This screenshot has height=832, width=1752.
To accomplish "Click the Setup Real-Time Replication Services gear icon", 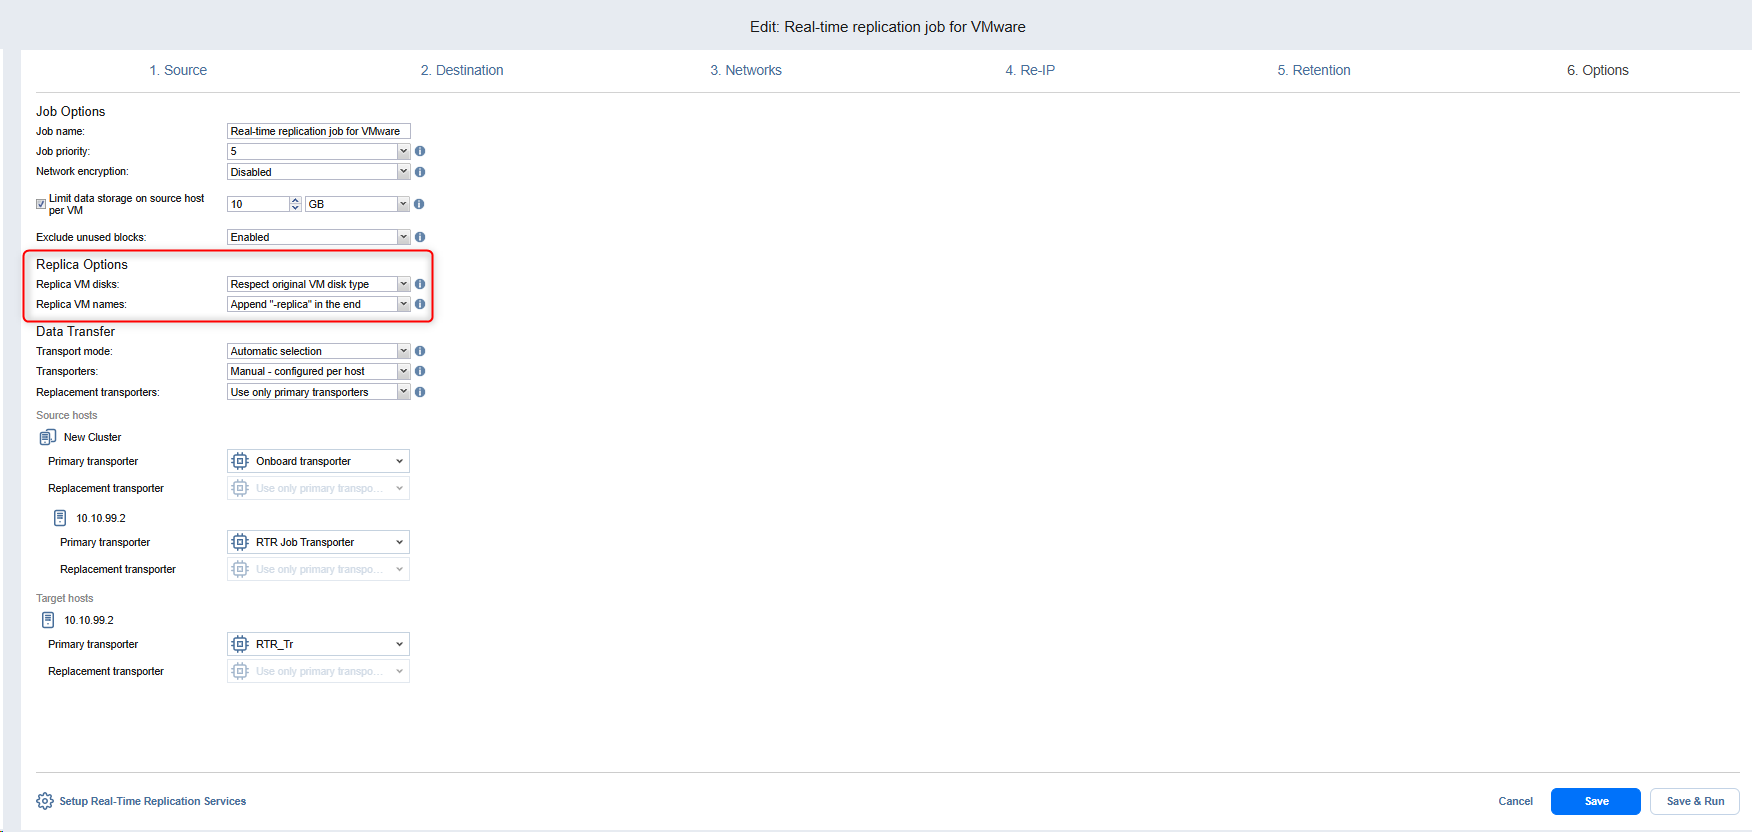I will (45, 801).
